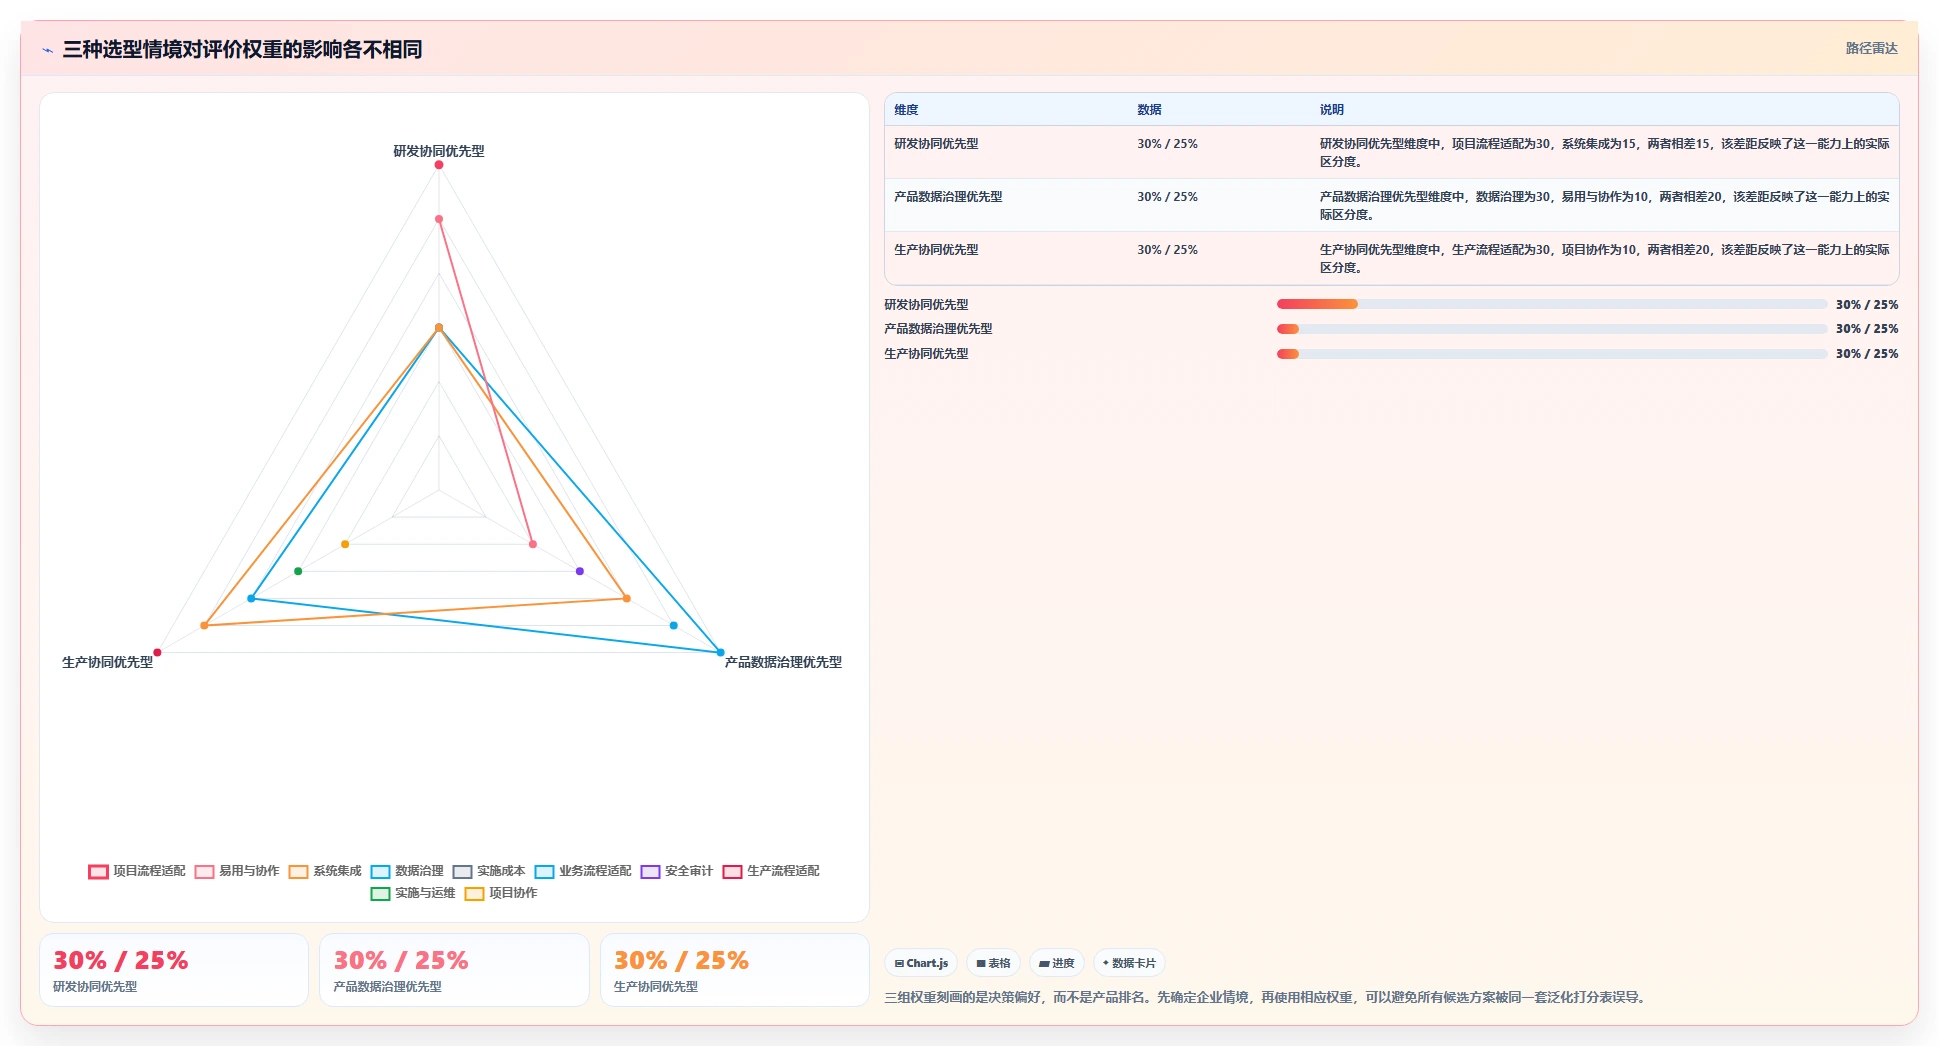Screen dimensions: 1939x1046
Task: Toggle the 生产流程适配 legend series
Action: 771,871
